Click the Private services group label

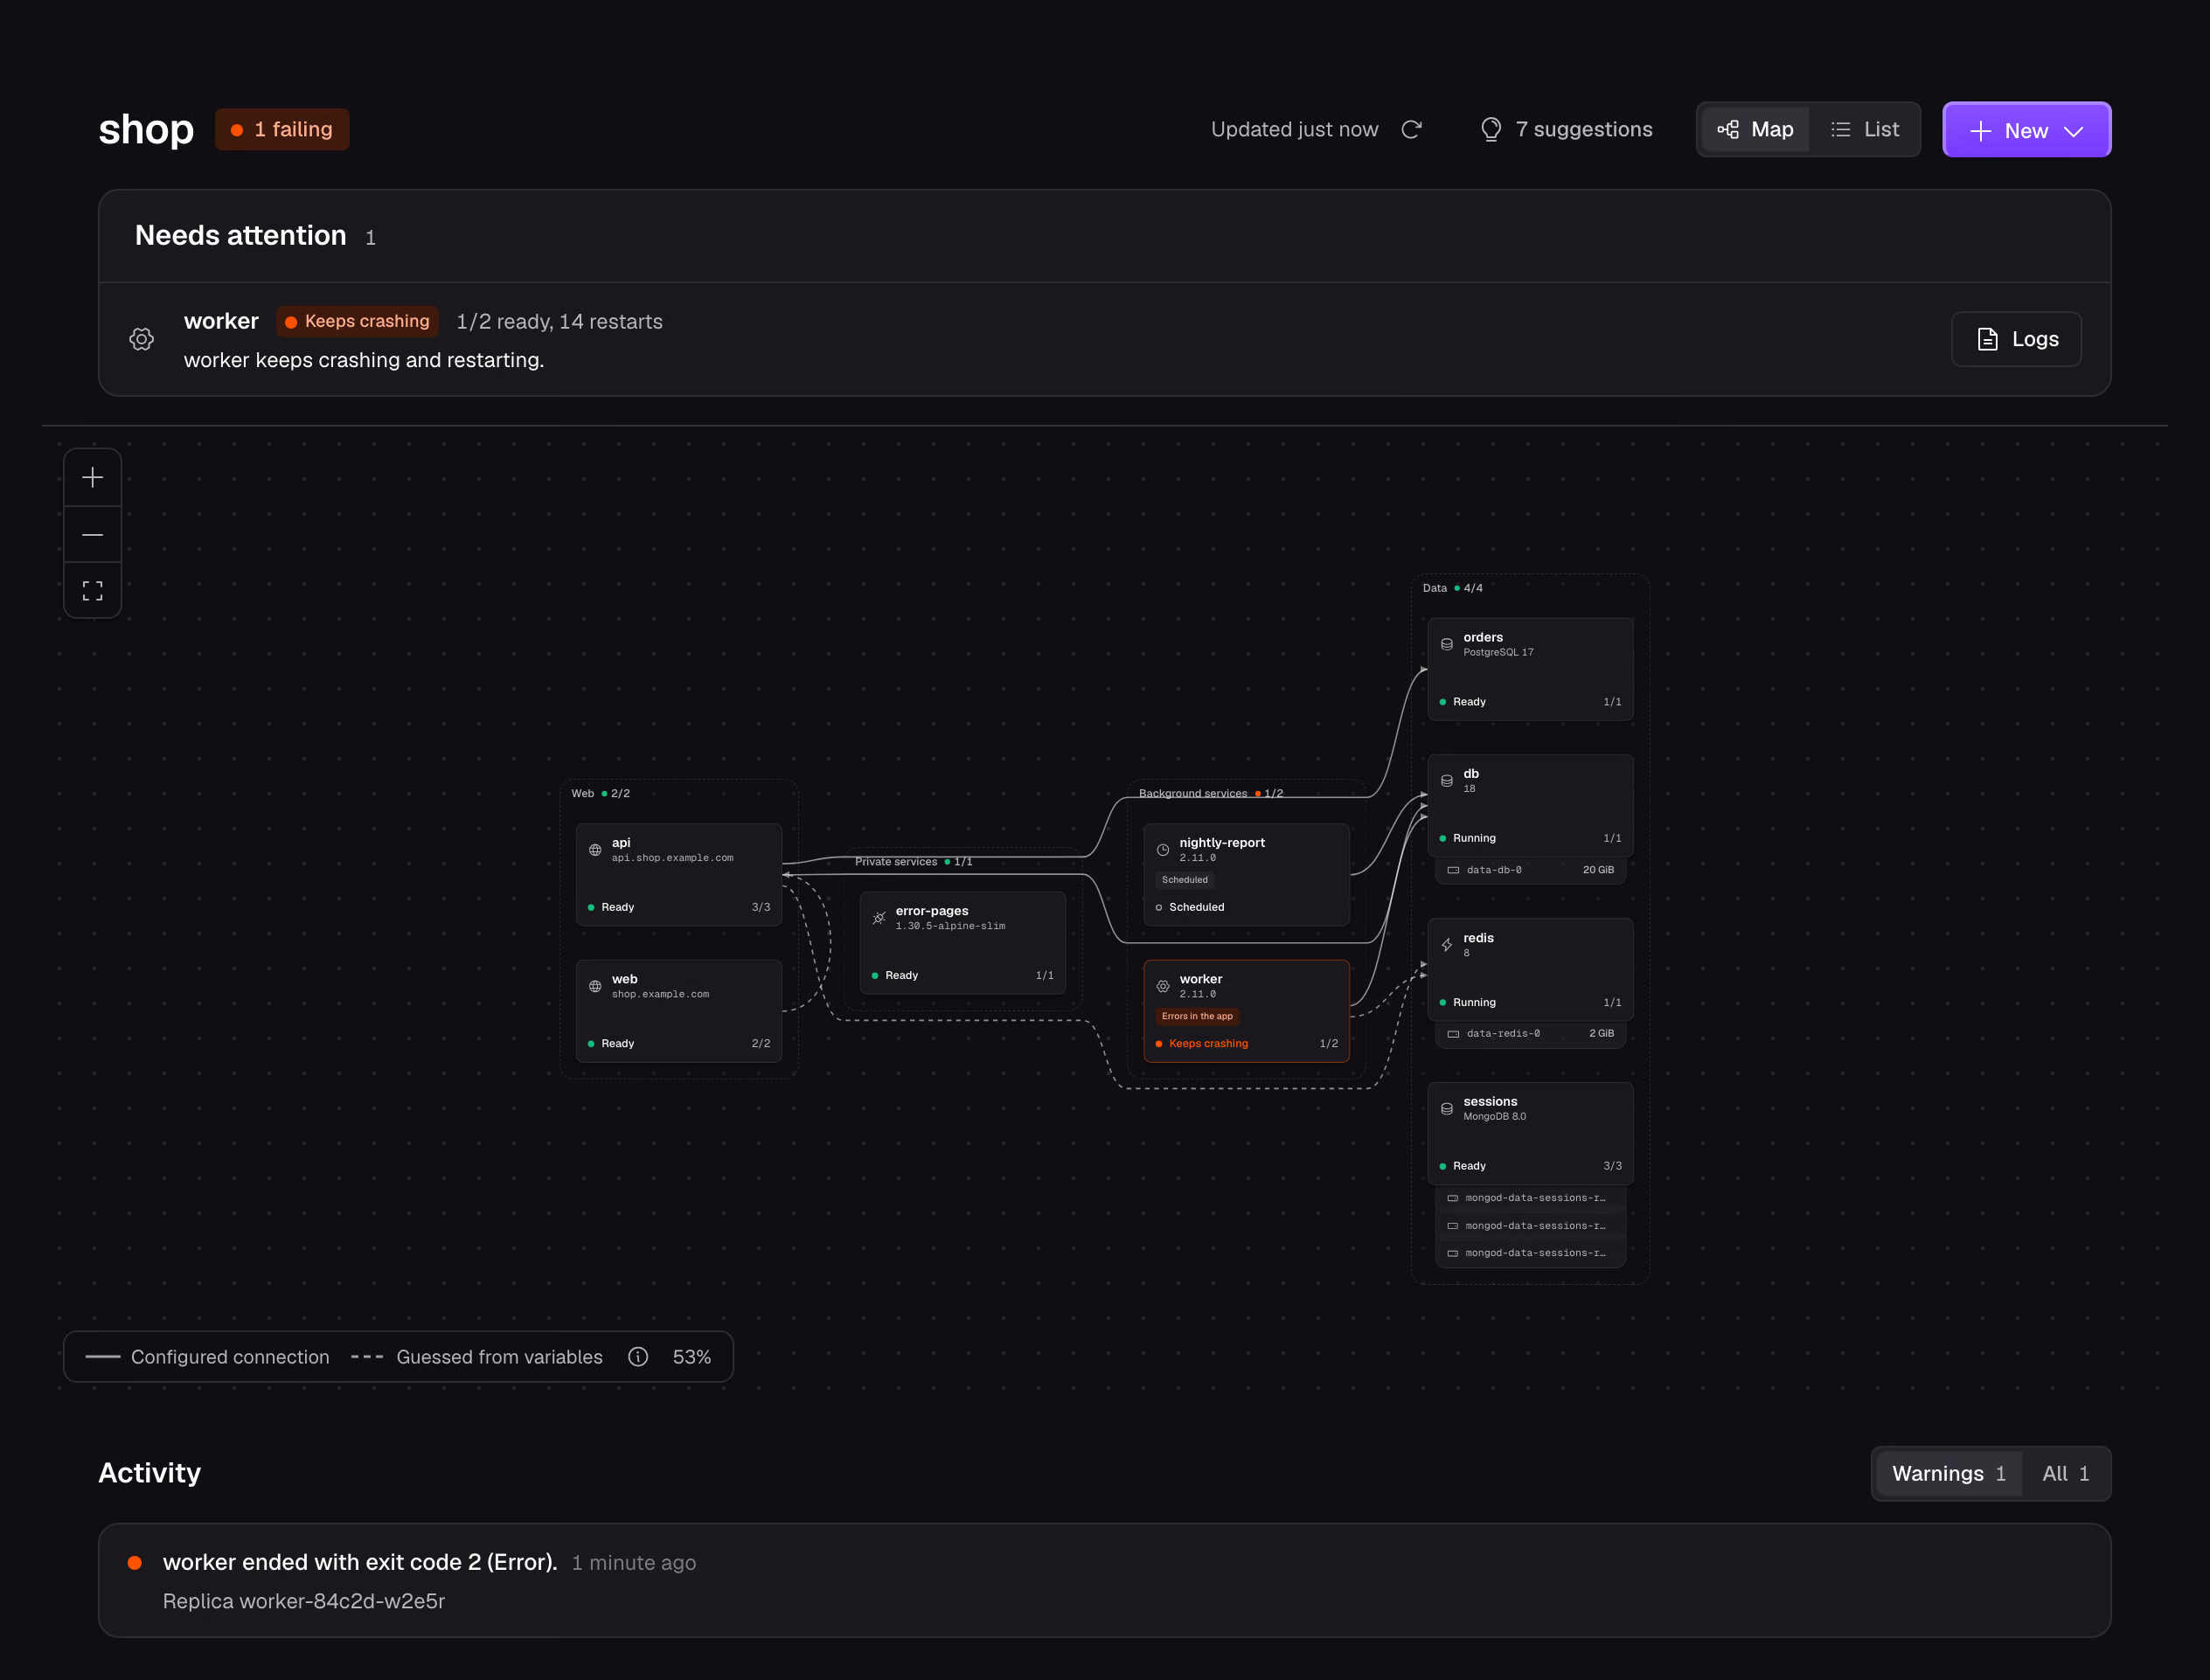(x=896, y=862)
